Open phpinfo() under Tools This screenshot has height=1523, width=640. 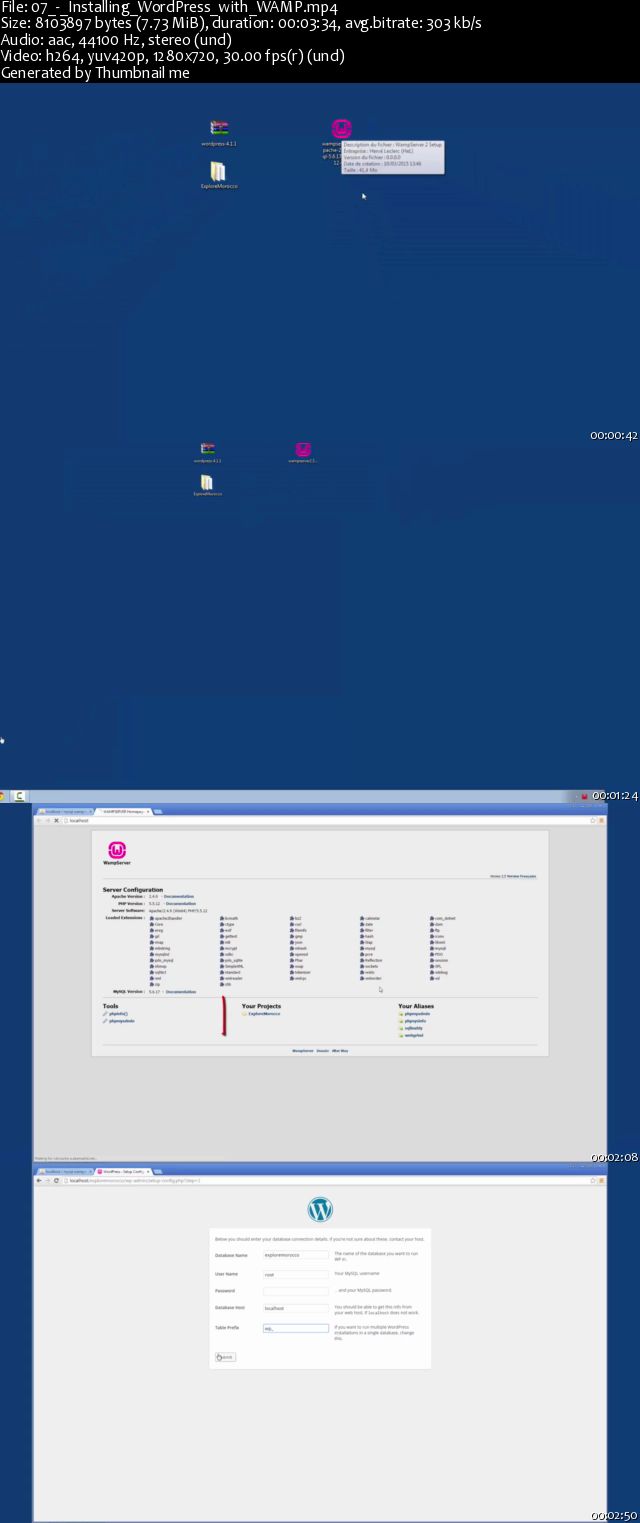click(118, 1014)
